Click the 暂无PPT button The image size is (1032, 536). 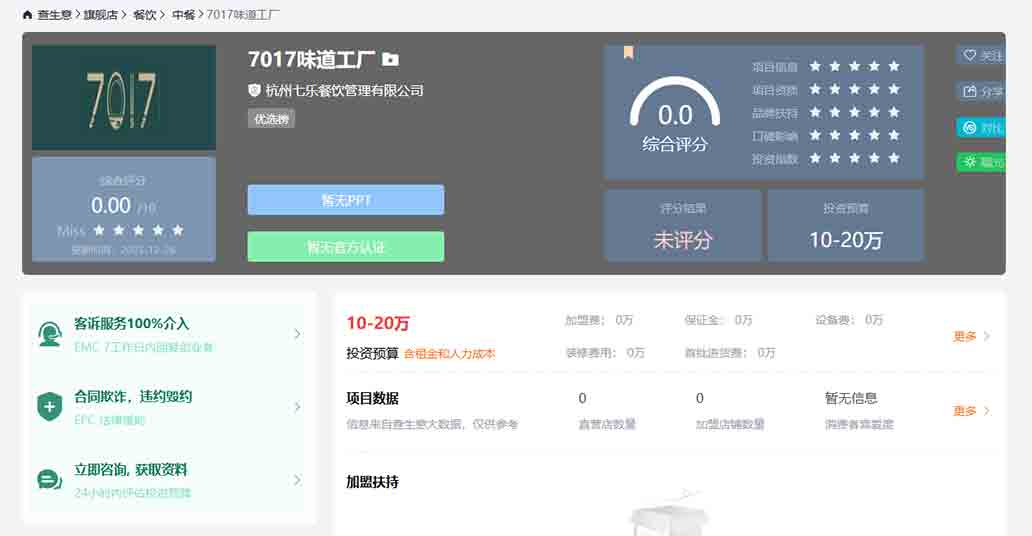click(x=345, y=200)
